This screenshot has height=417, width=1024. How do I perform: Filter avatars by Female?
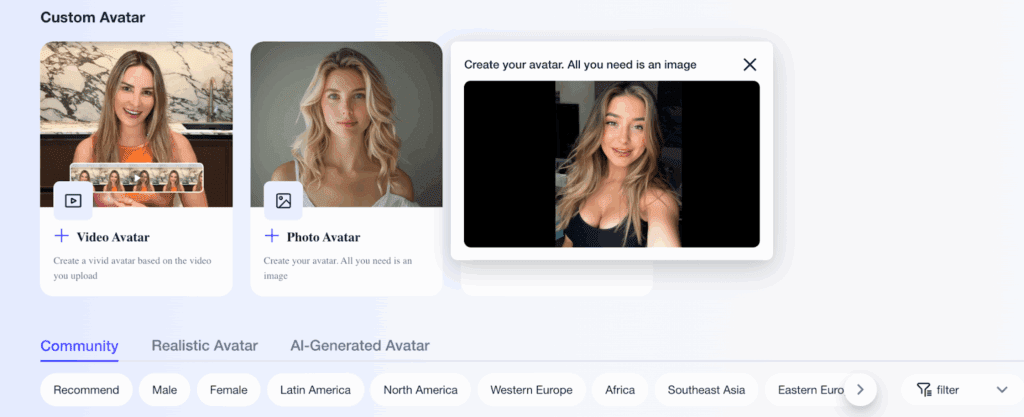tap(228, 390)
